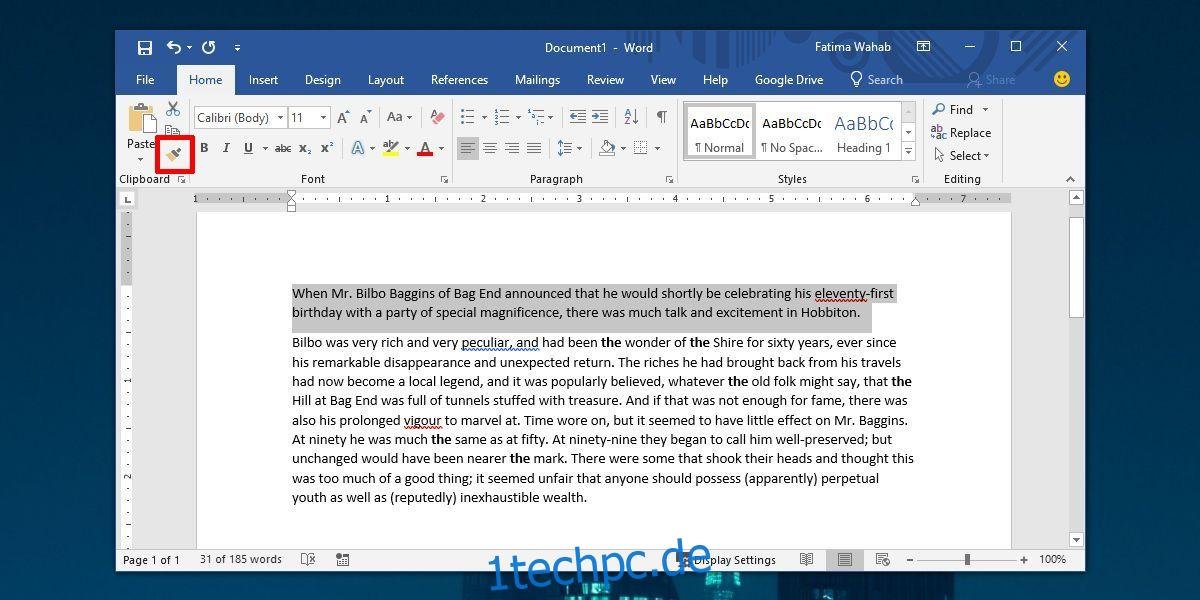Toggle Show/Hide paragraph marks
Viewport: 1200px width, 600px height.
tap(661, 117)
